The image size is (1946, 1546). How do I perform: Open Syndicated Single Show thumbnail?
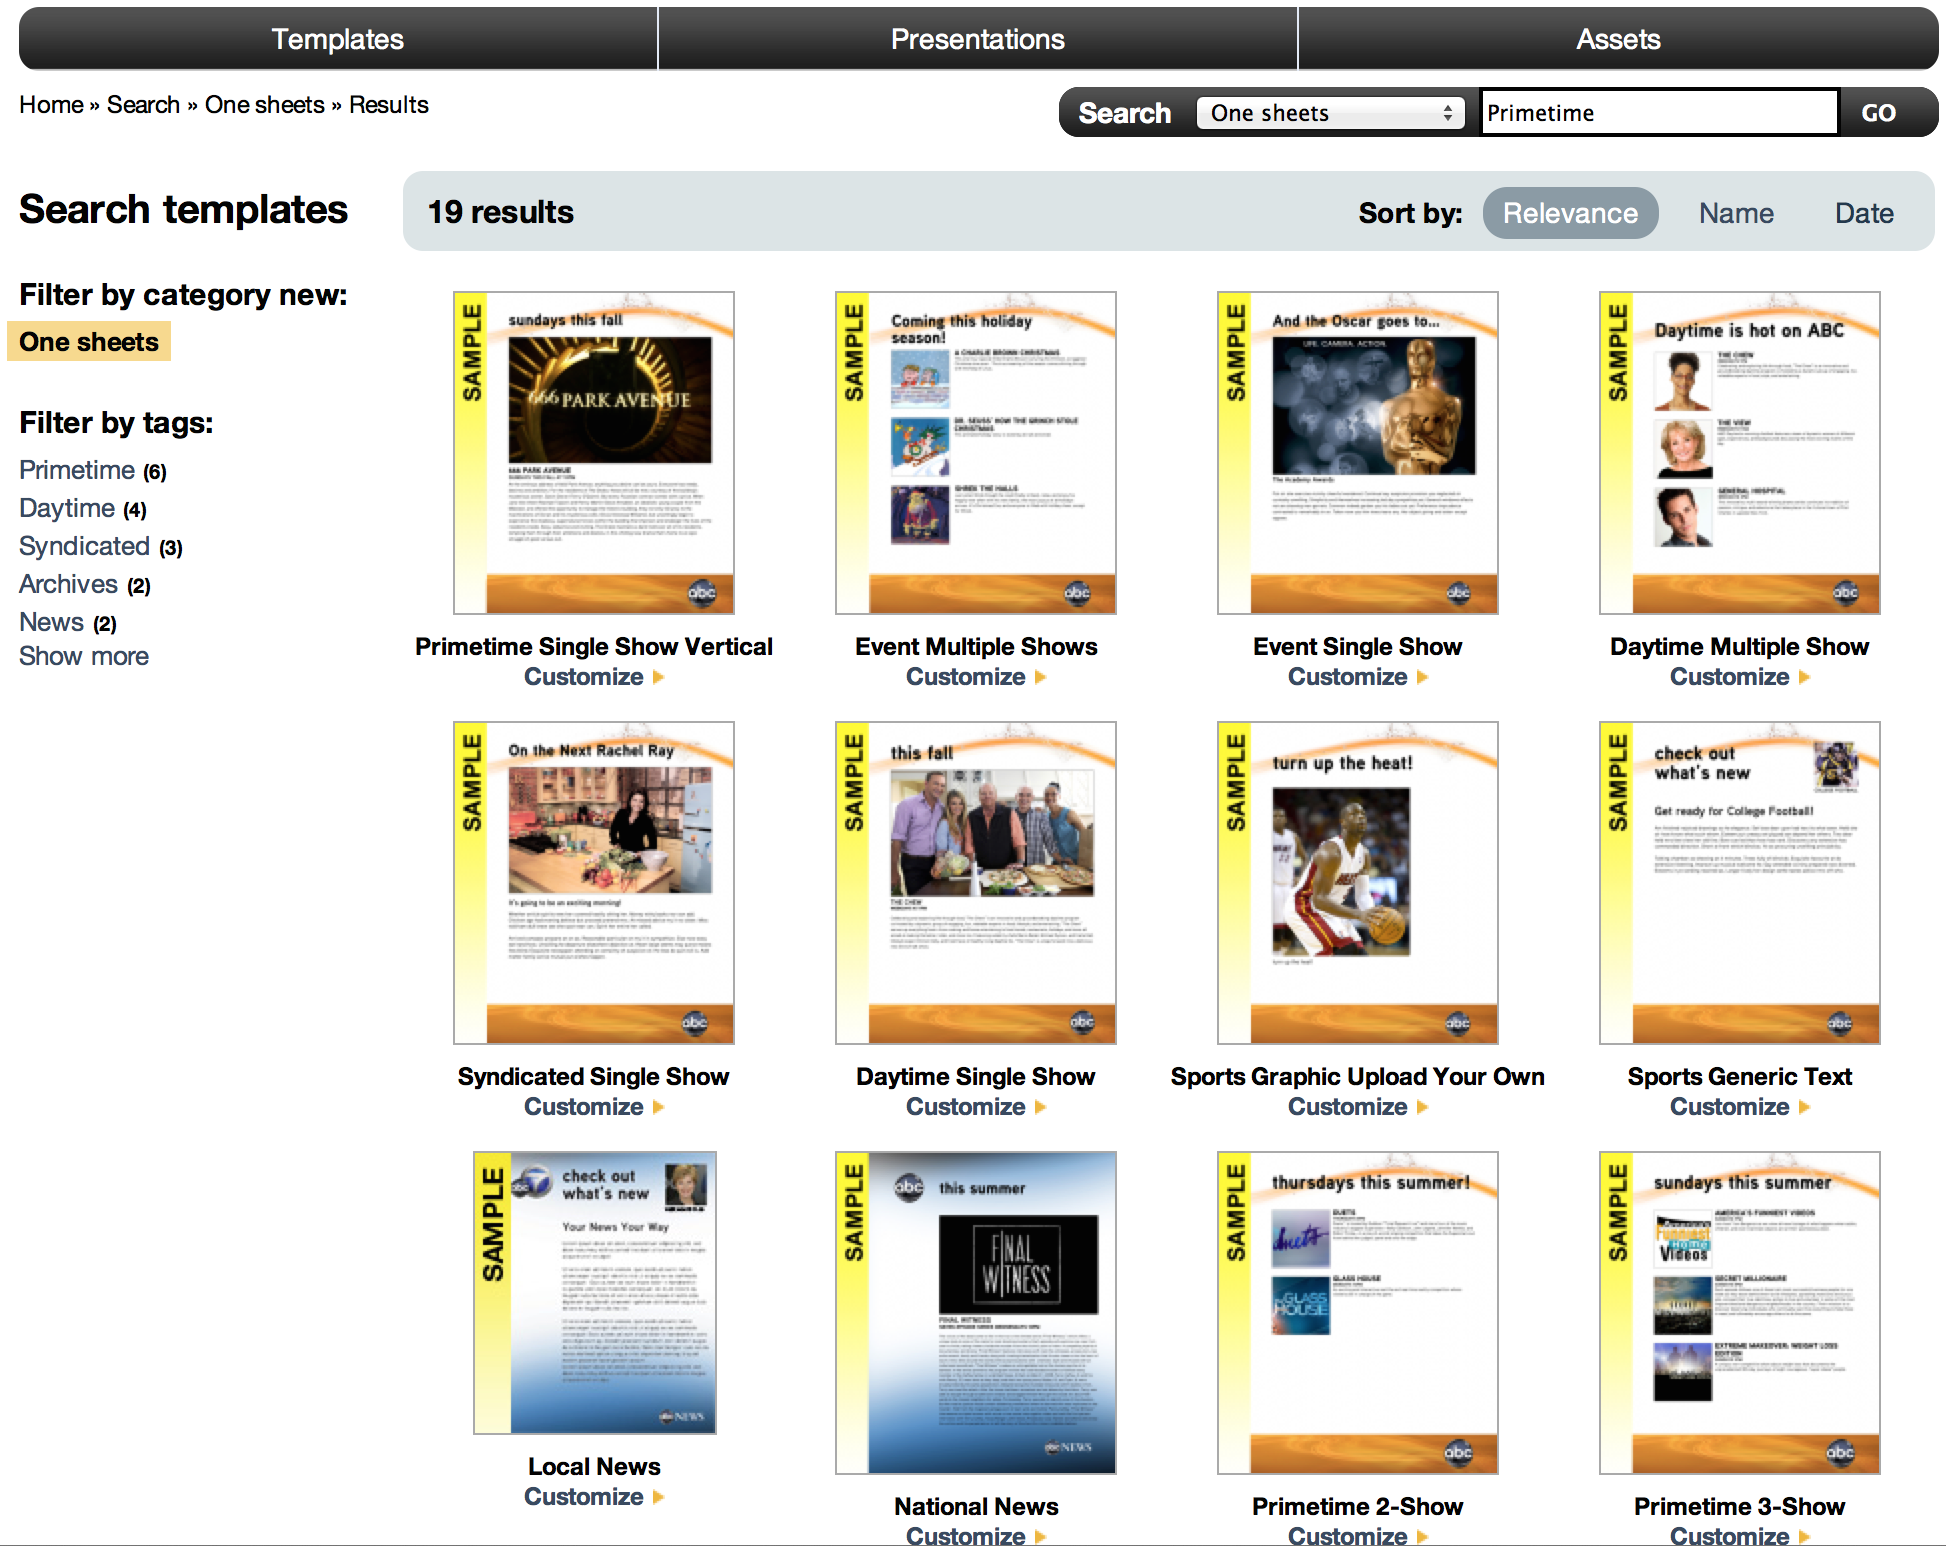(594, 883)
